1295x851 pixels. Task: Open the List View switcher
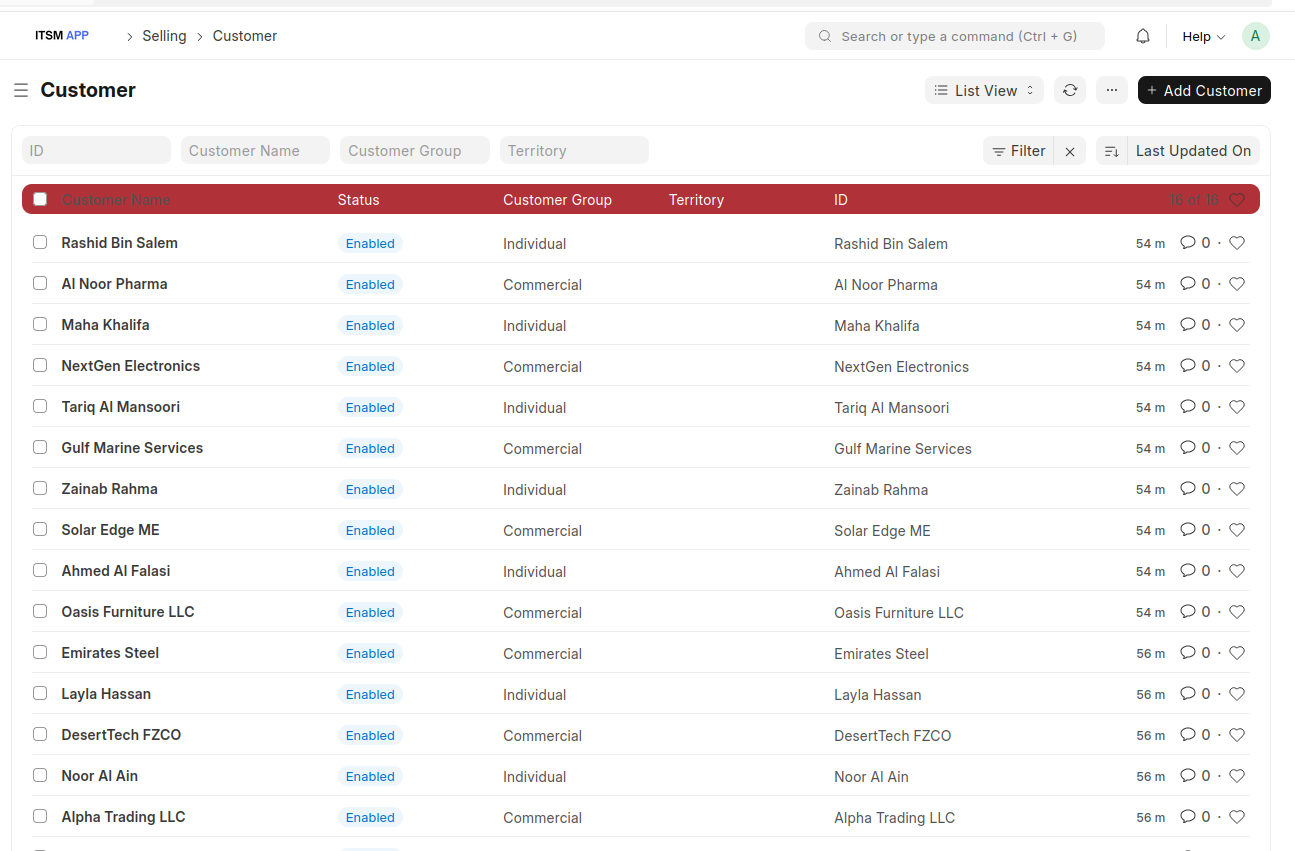pos(983,90)
